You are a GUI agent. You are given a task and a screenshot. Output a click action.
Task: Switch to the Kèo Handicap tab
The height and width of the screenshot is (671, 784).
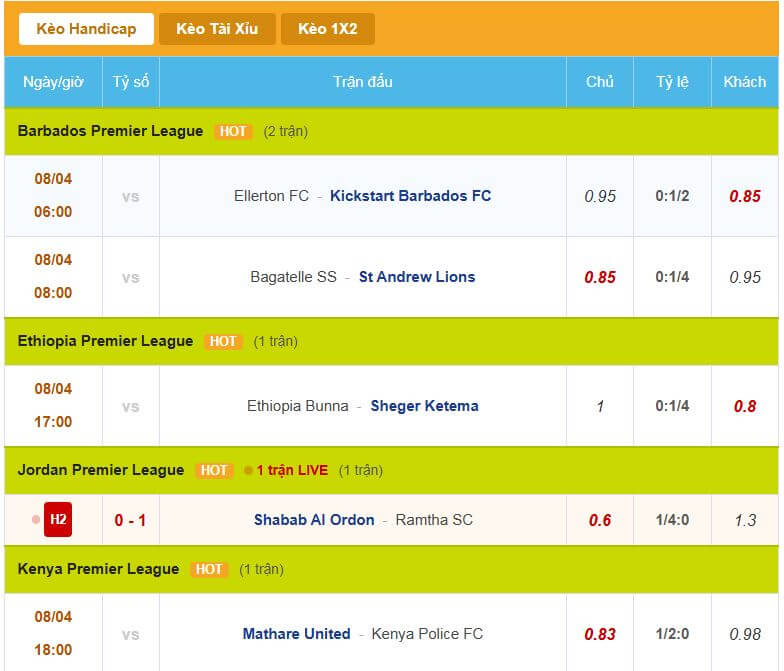pyautogui.click(x=86, y=29)
